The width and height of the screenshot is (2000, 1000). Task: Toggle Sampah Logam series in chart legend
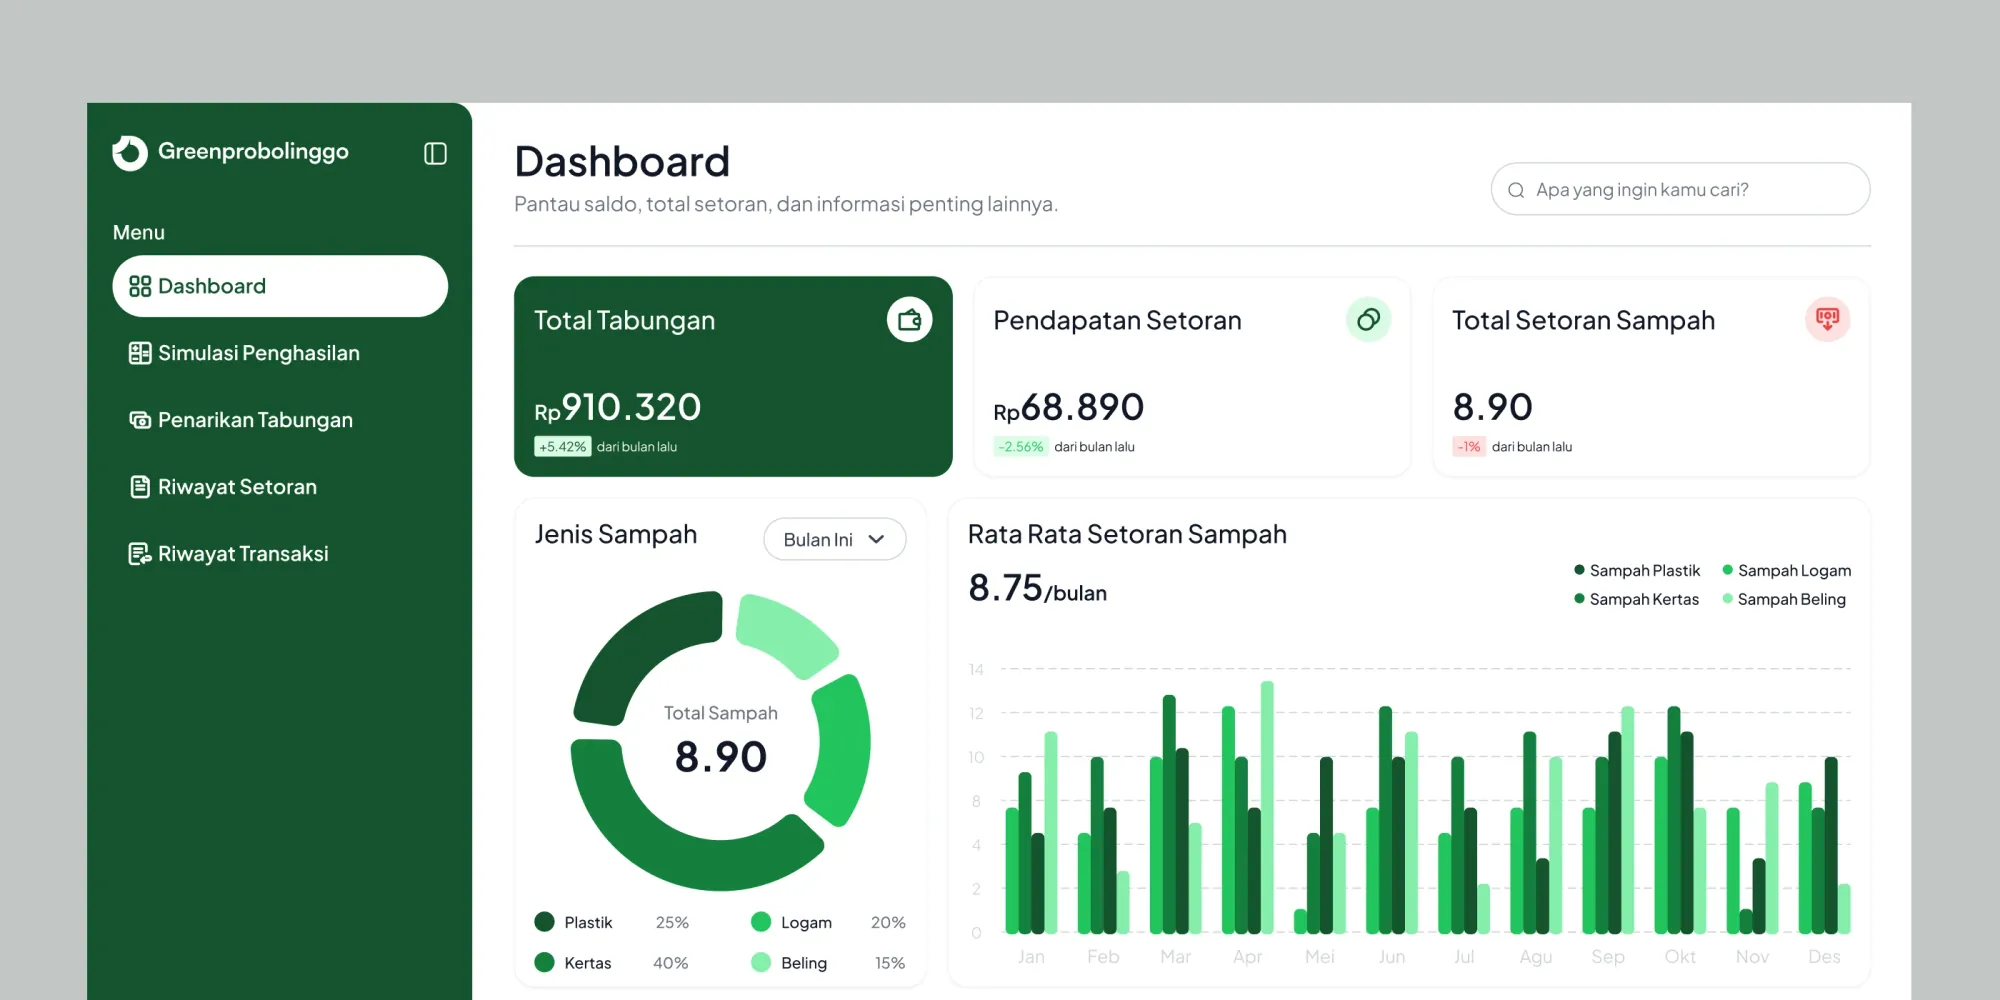pyautogui.click(x=1786, y=570)
